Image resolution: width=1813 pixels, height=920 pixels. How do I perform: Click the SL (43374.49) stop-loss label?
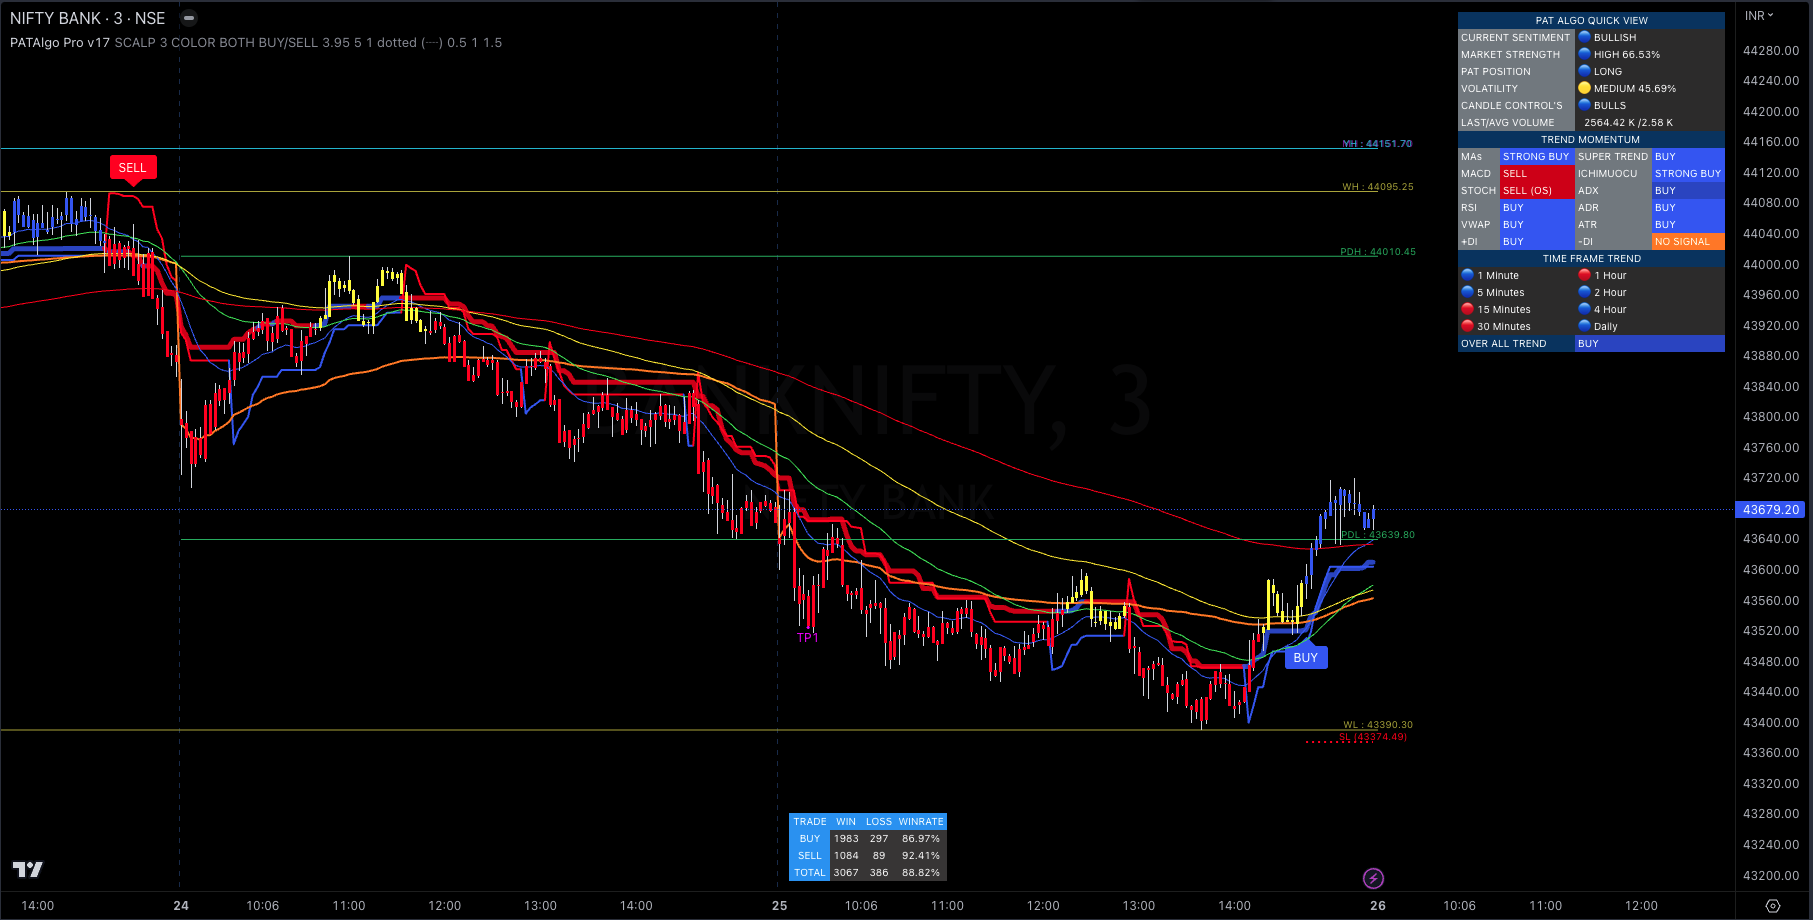(x=1373, y=737)
